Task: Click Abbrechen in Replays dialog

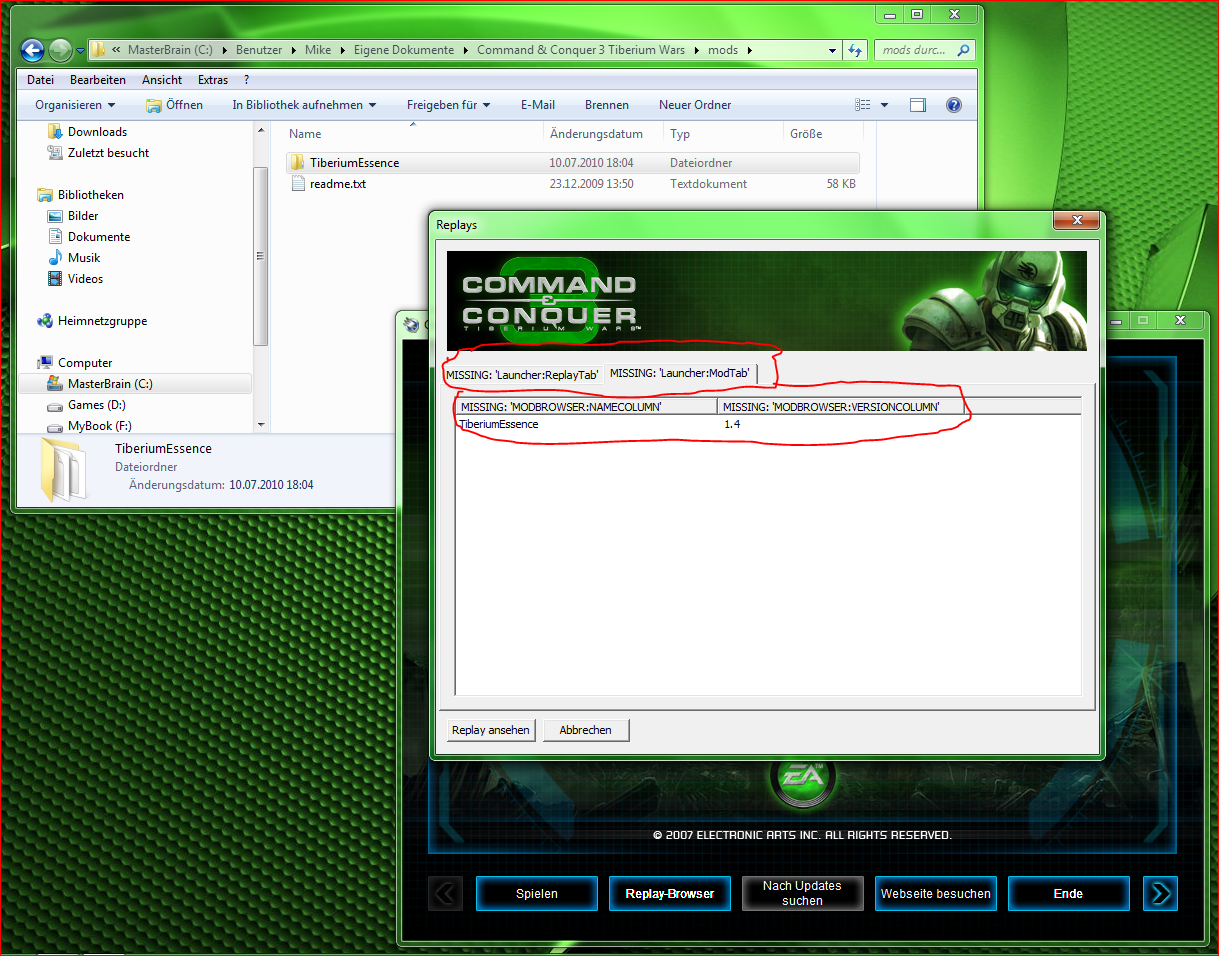Action: click(586, 730)
